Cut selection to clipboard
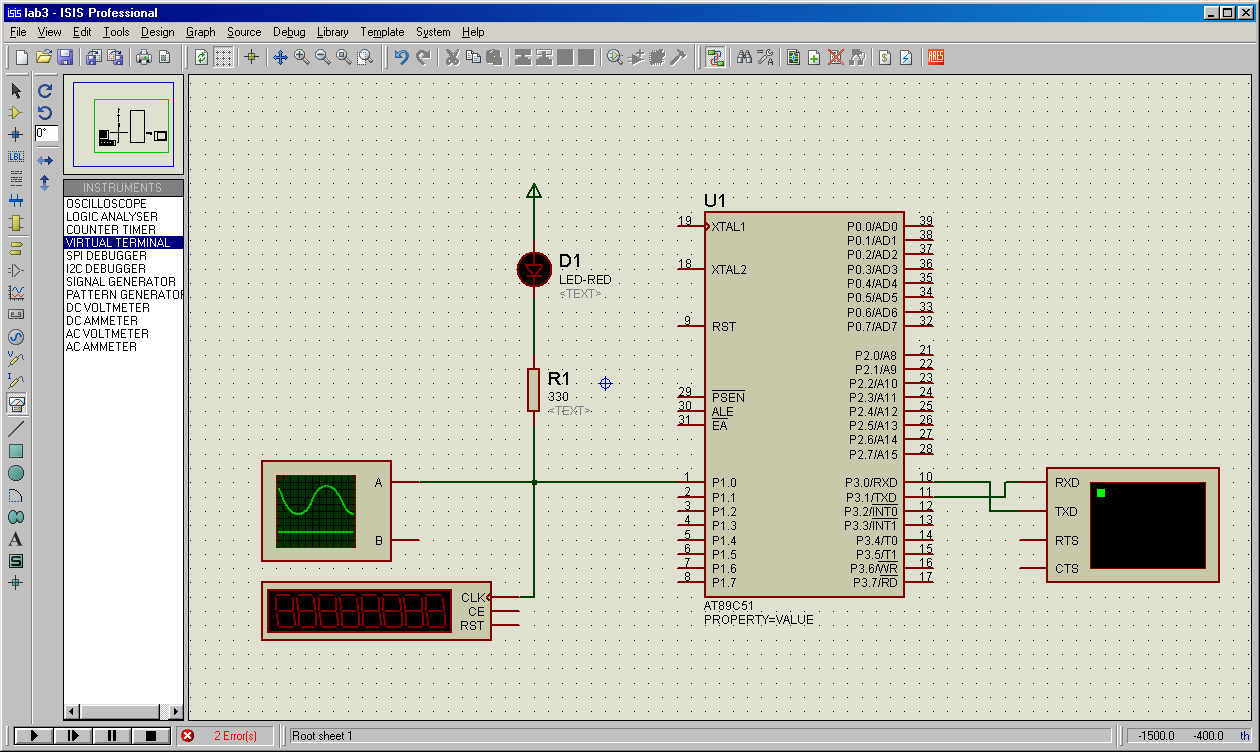 pos(452,58)
